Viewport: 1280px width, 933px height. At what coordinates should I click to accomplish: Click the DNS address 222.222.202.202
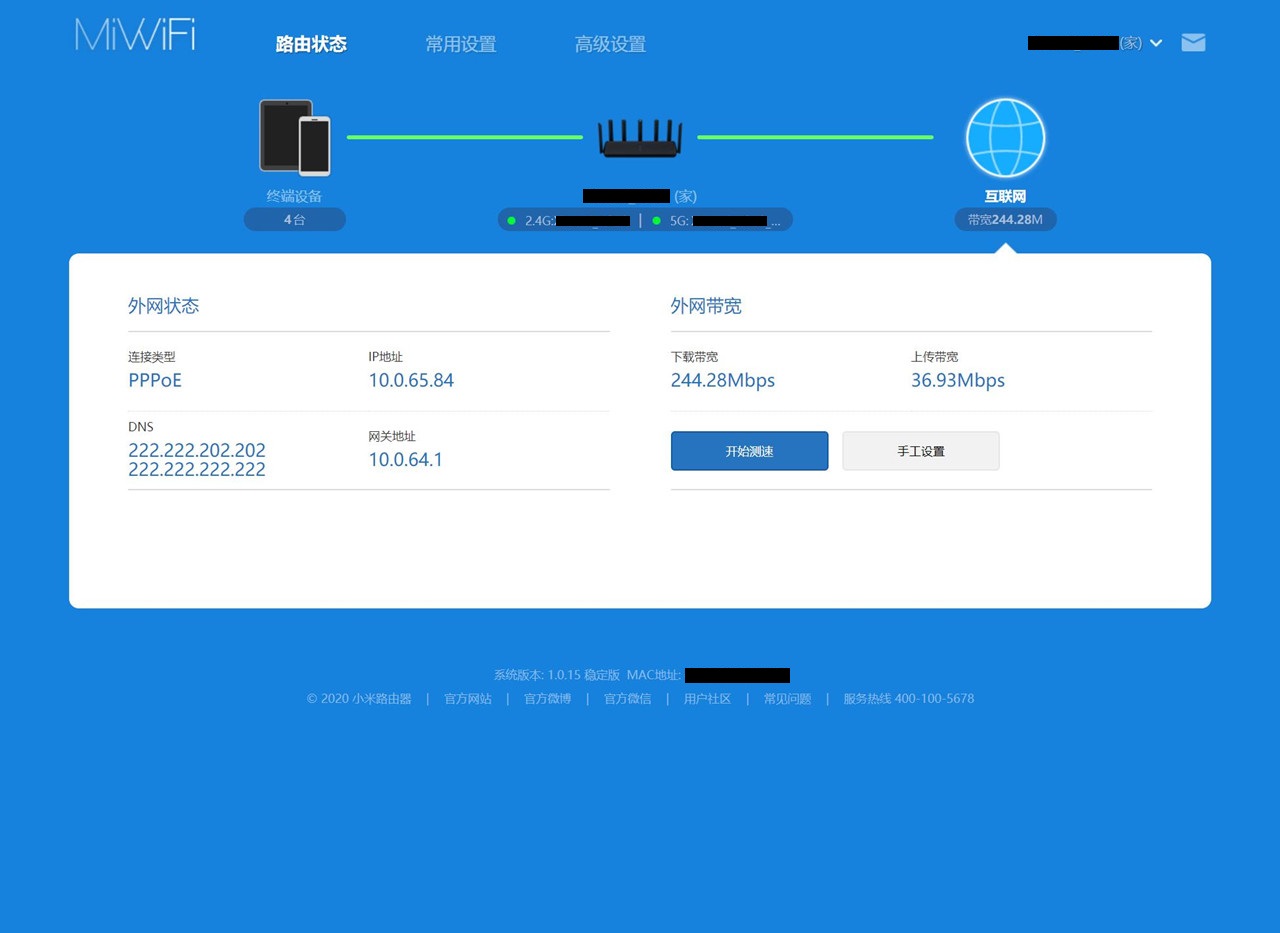196,450
